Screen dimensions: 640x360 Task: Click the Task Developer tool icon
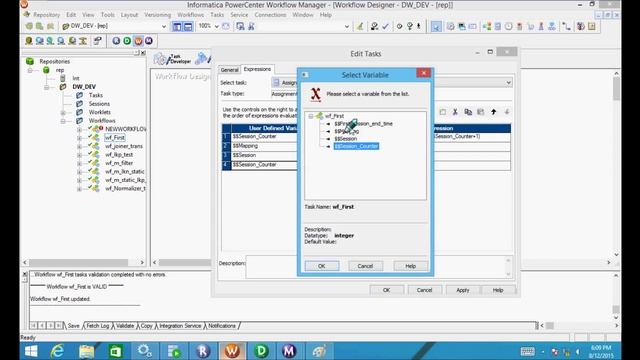[x=172, y=59]
